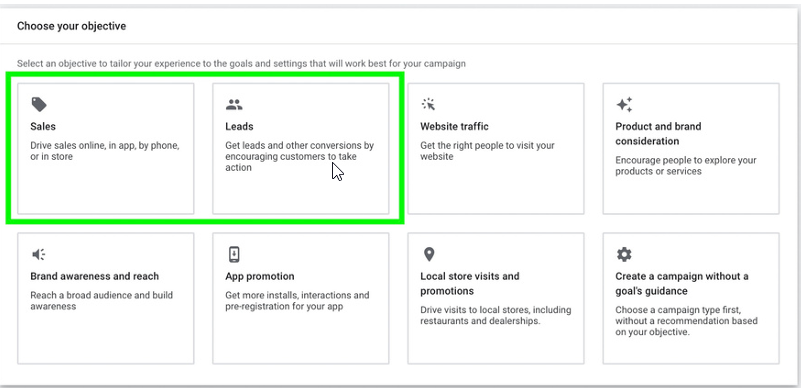This screenshot has height=388, width=801.
Task: Click "Drive visits to local stores" description
Action: 496,316
